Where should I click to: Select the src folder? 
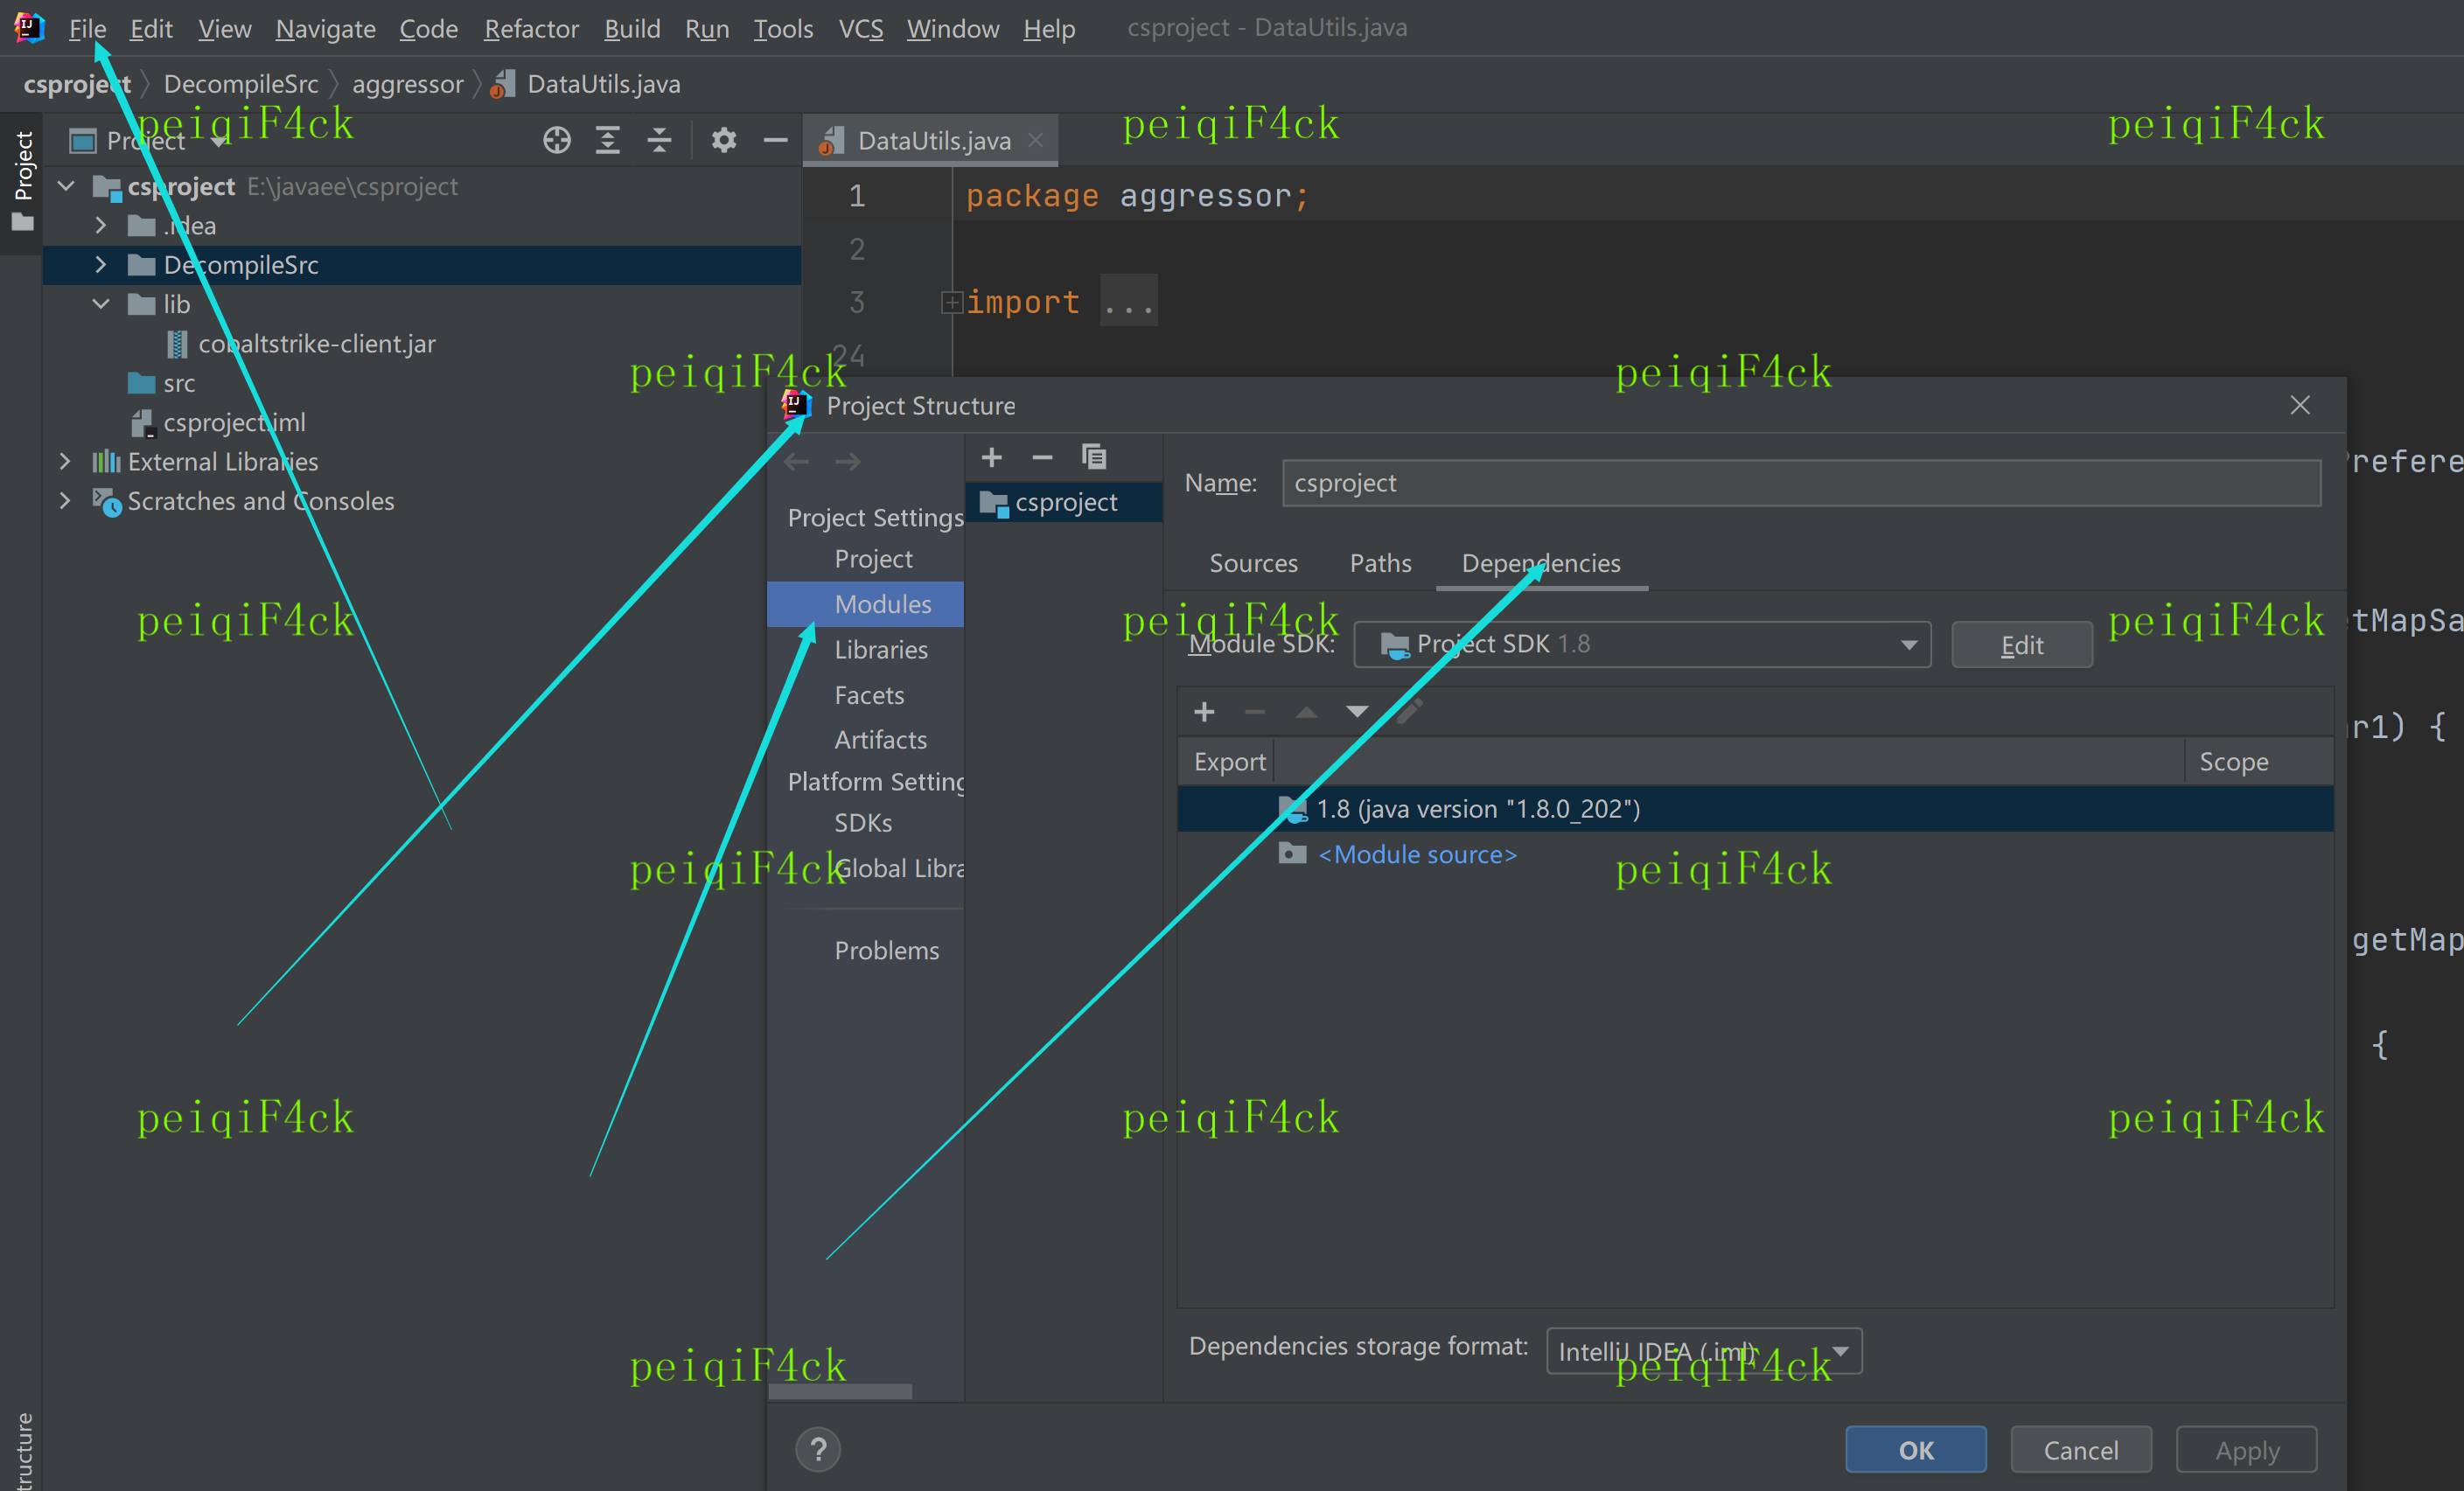(179, 383)
